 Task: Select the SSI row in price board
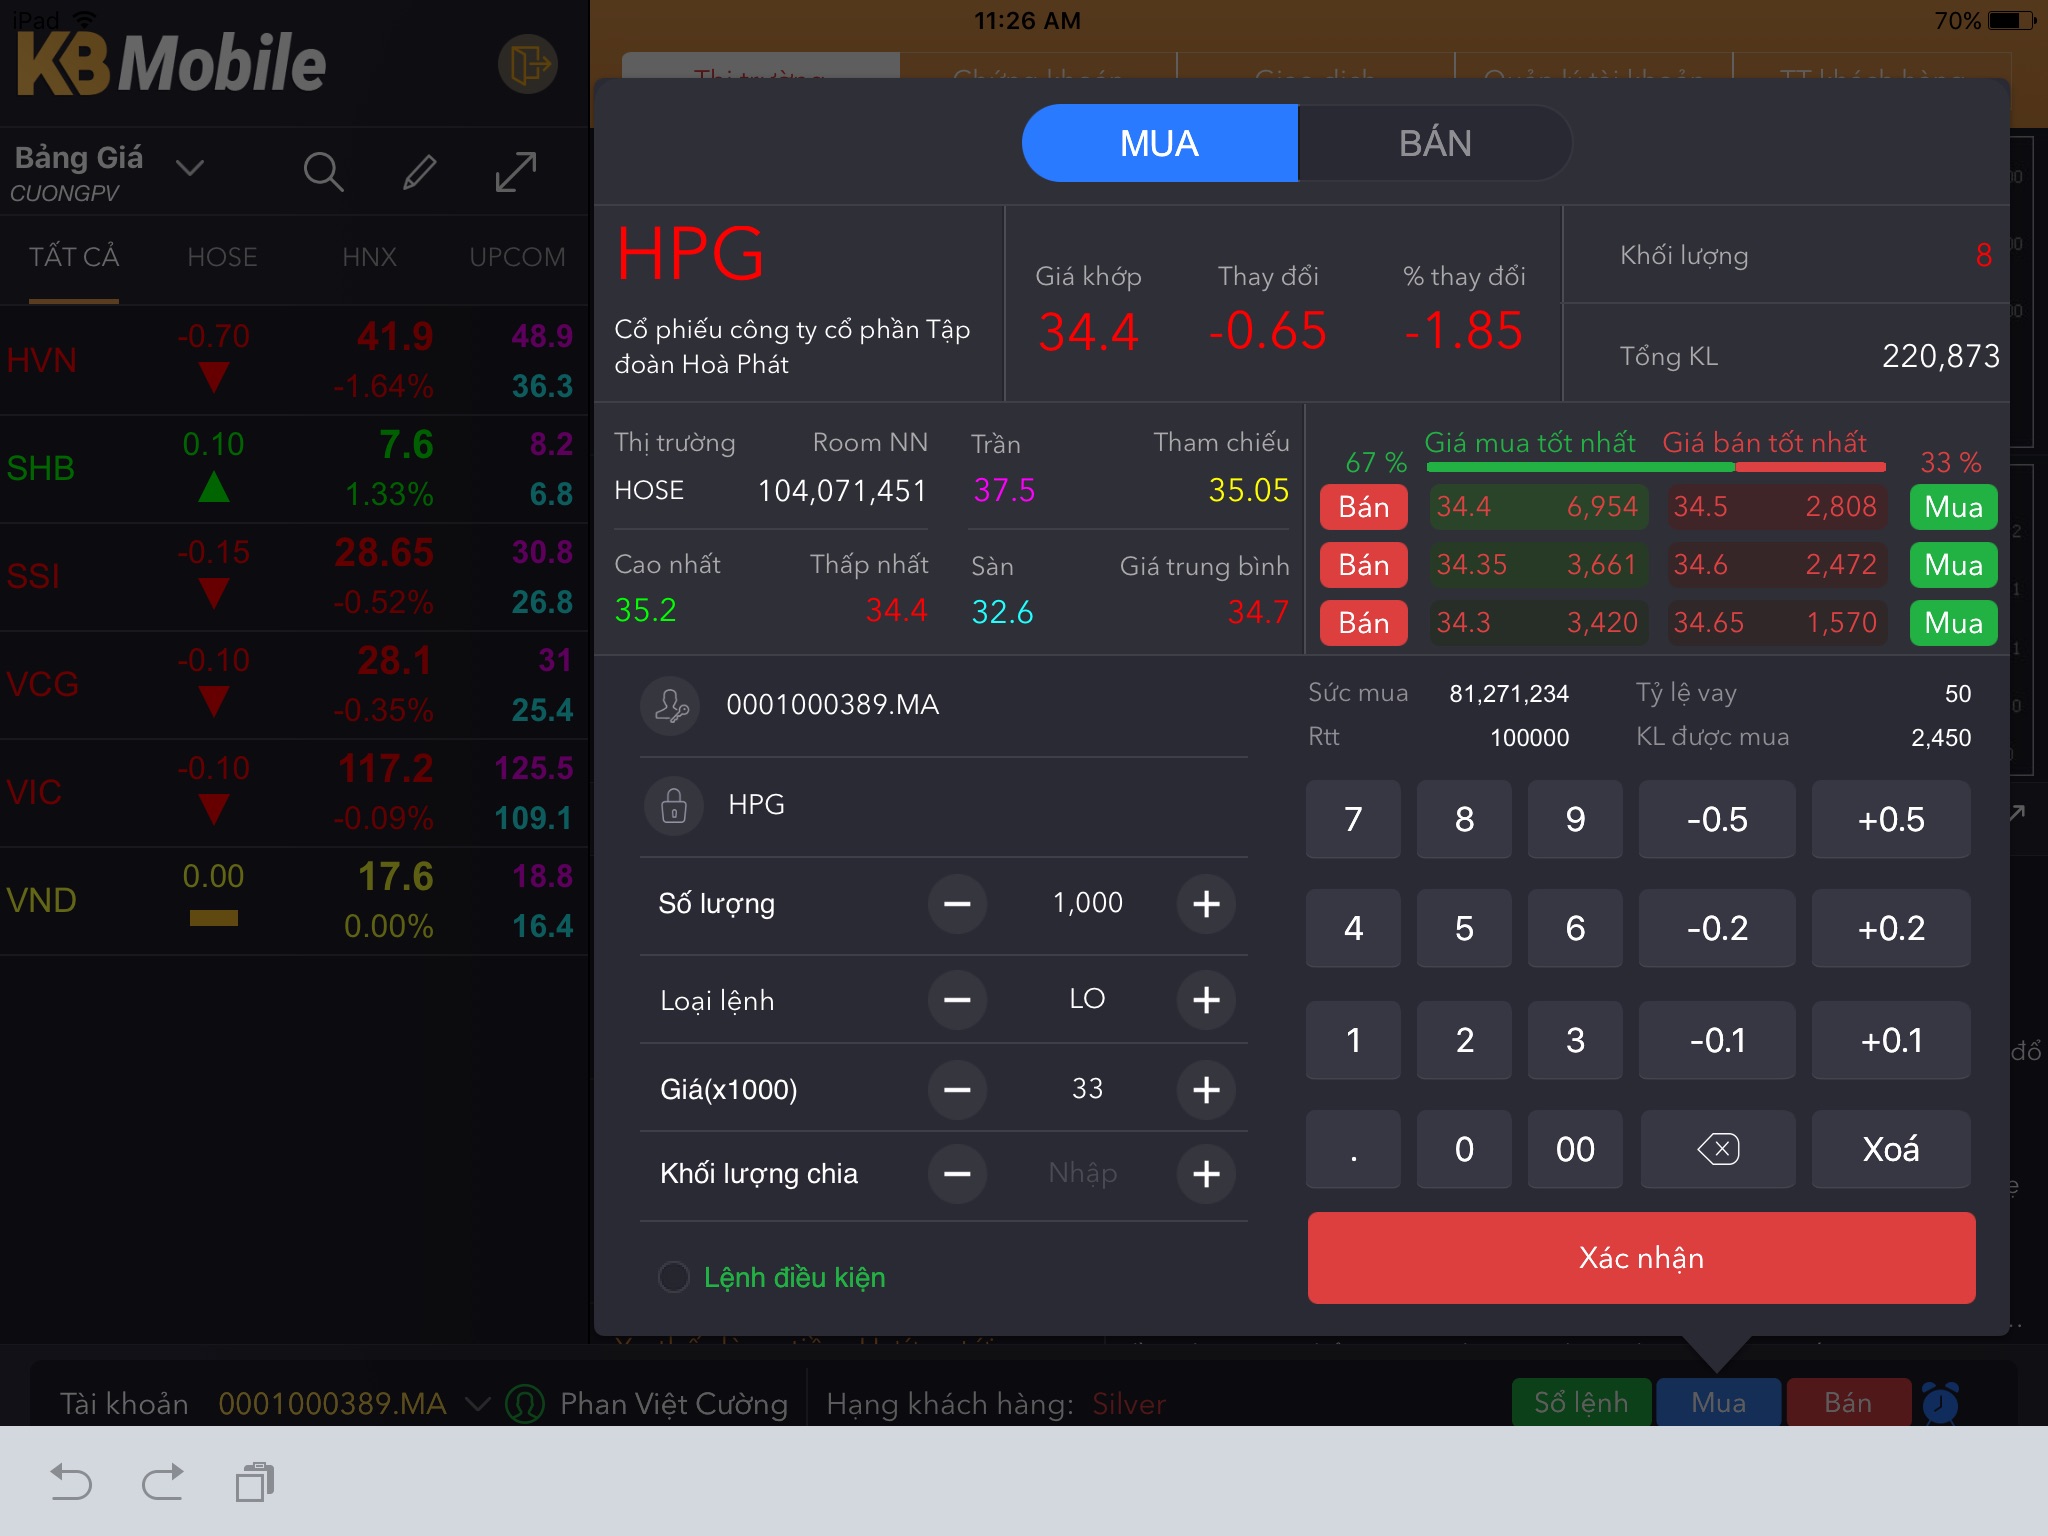tap(294, 577)
